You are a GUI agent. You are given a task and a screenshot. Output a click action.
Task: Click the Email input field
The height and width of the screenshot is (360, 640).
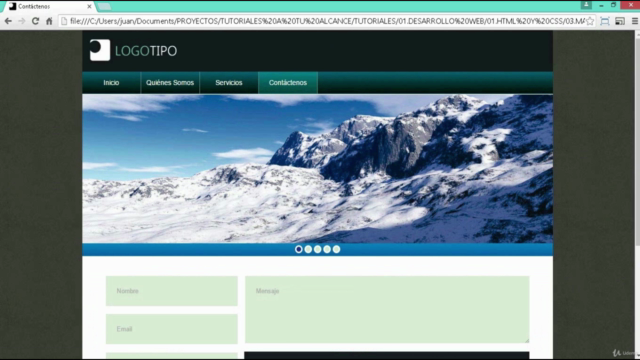(x=171, y=329)
